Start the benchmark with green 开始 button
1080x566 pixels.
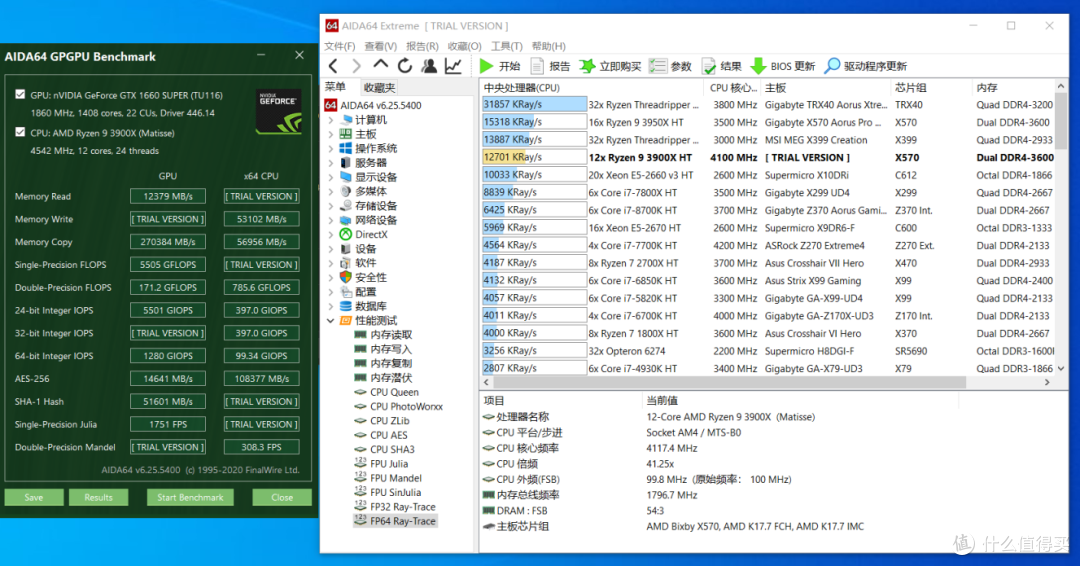(500, 66)
